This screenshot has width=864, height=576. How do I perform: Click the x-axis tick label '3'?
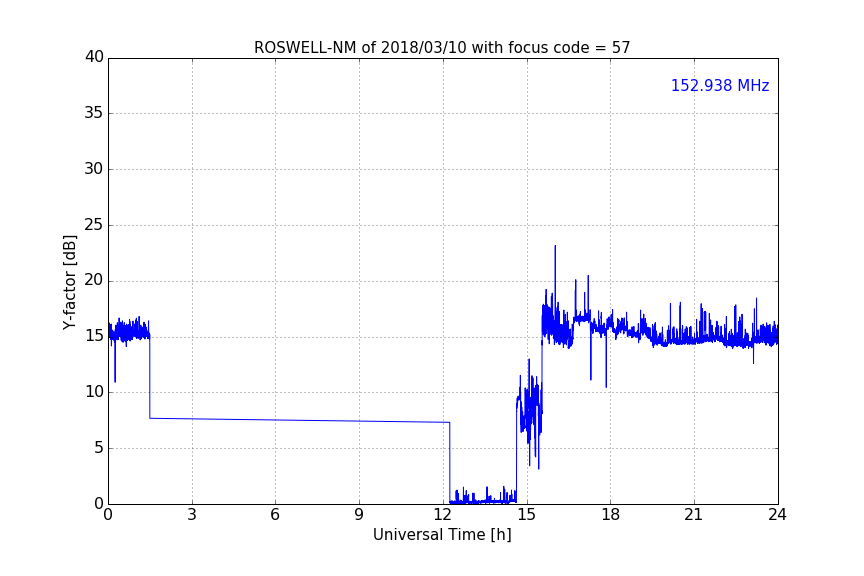[x=192, y=515]
